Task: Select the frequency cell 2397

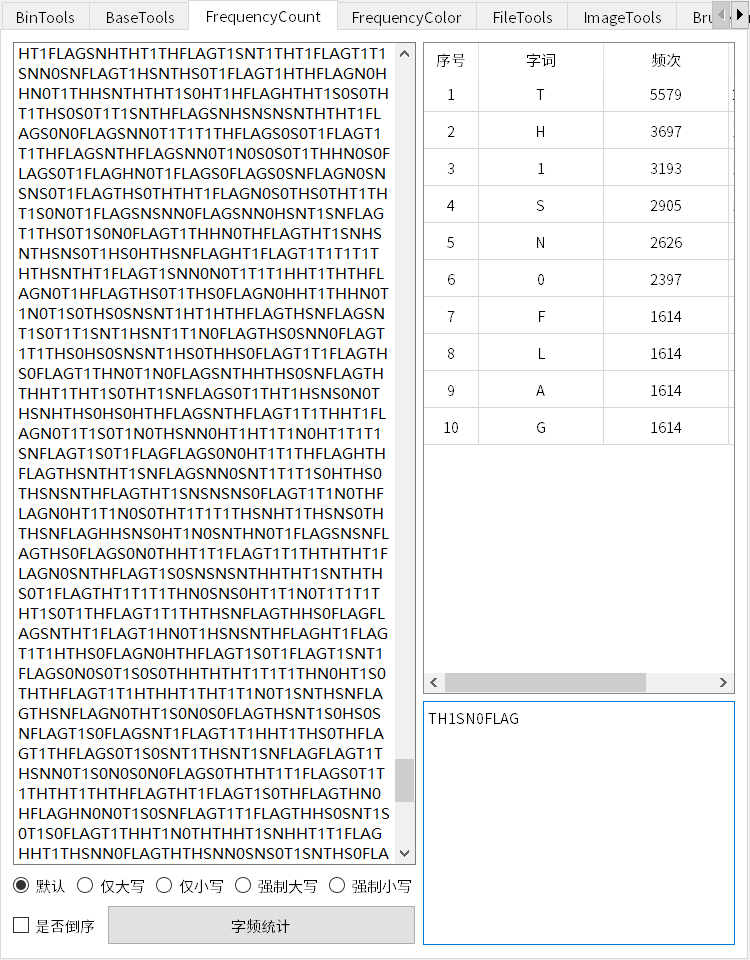Action: [x=666, y=279]
